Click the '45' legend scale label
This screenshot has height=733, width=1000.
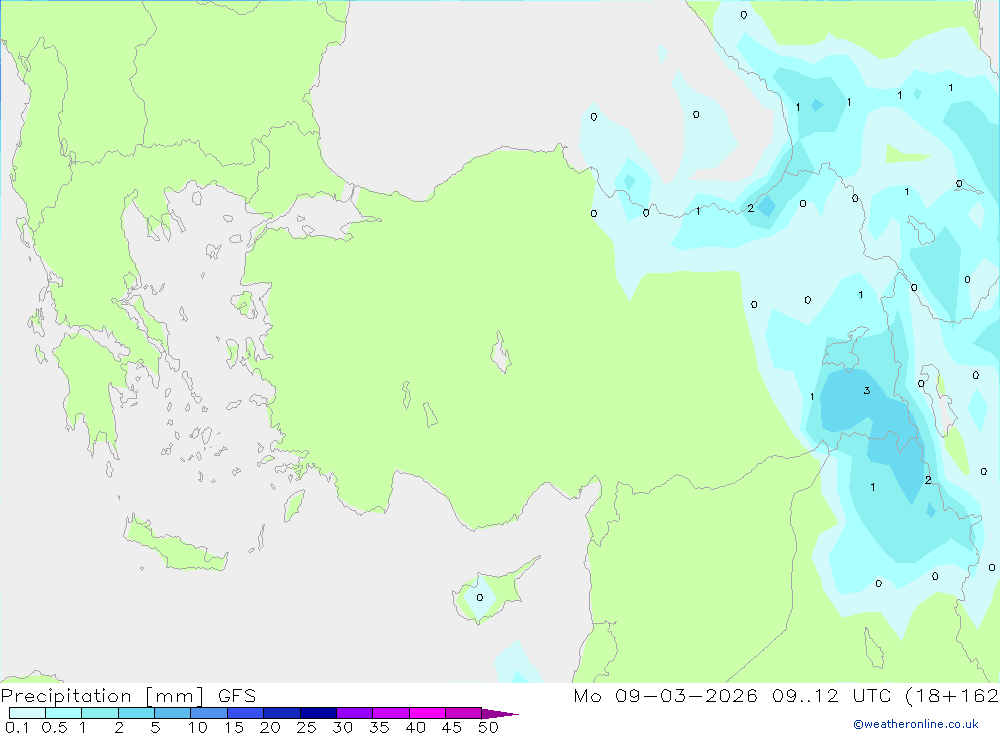point(452,727)
